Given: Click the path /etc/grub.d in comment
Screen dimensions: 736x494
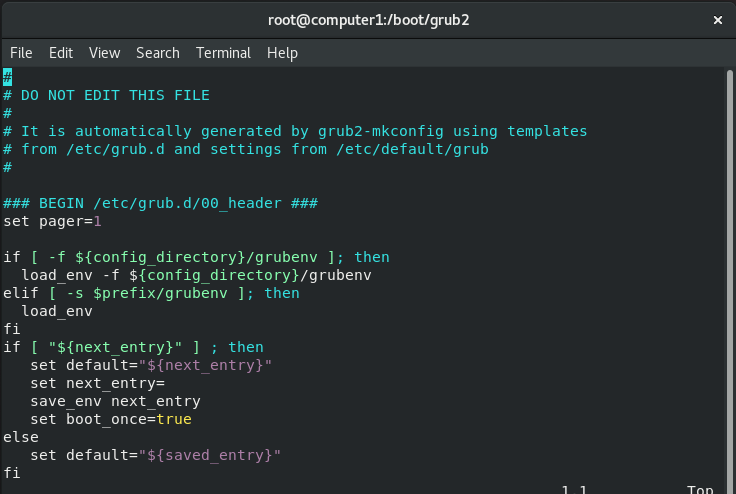Looking at the screenshot, I should tap(115, 149).
